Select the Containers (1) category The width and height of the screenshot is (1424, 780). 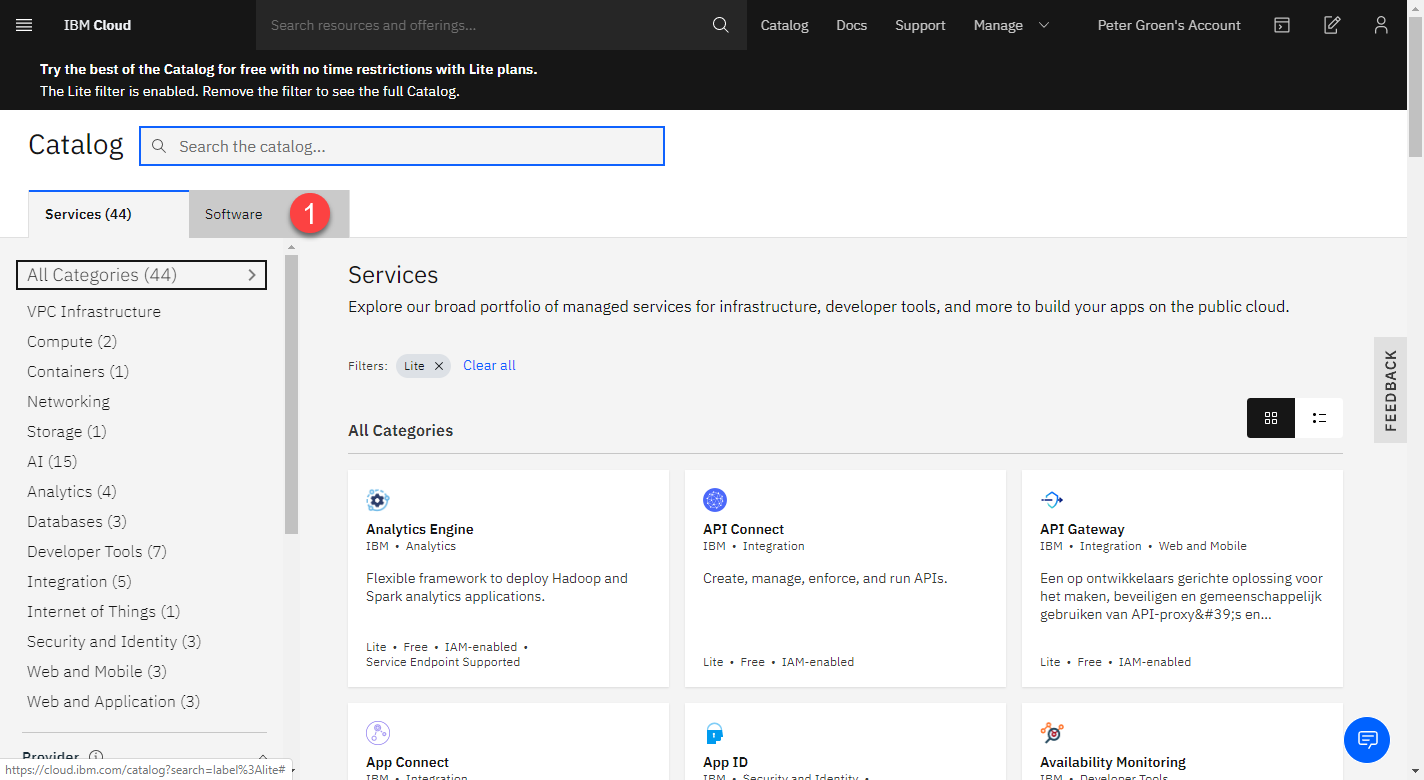click(78, 372)
